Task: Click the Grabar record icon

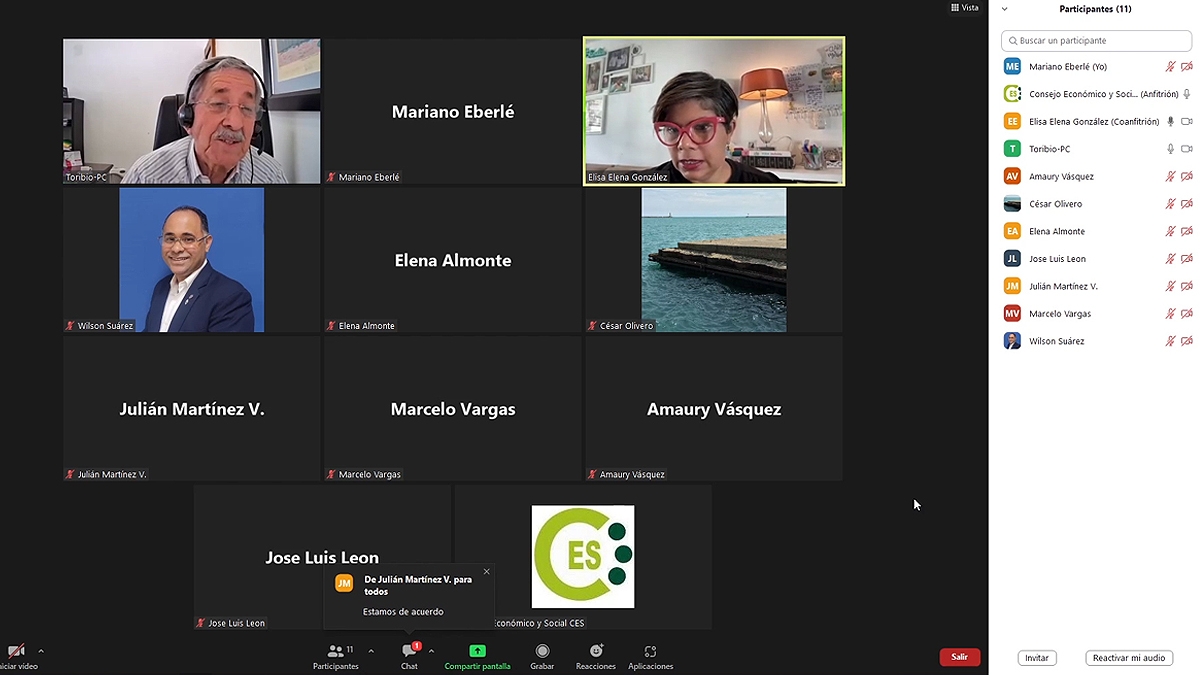Action: (542, 651)
